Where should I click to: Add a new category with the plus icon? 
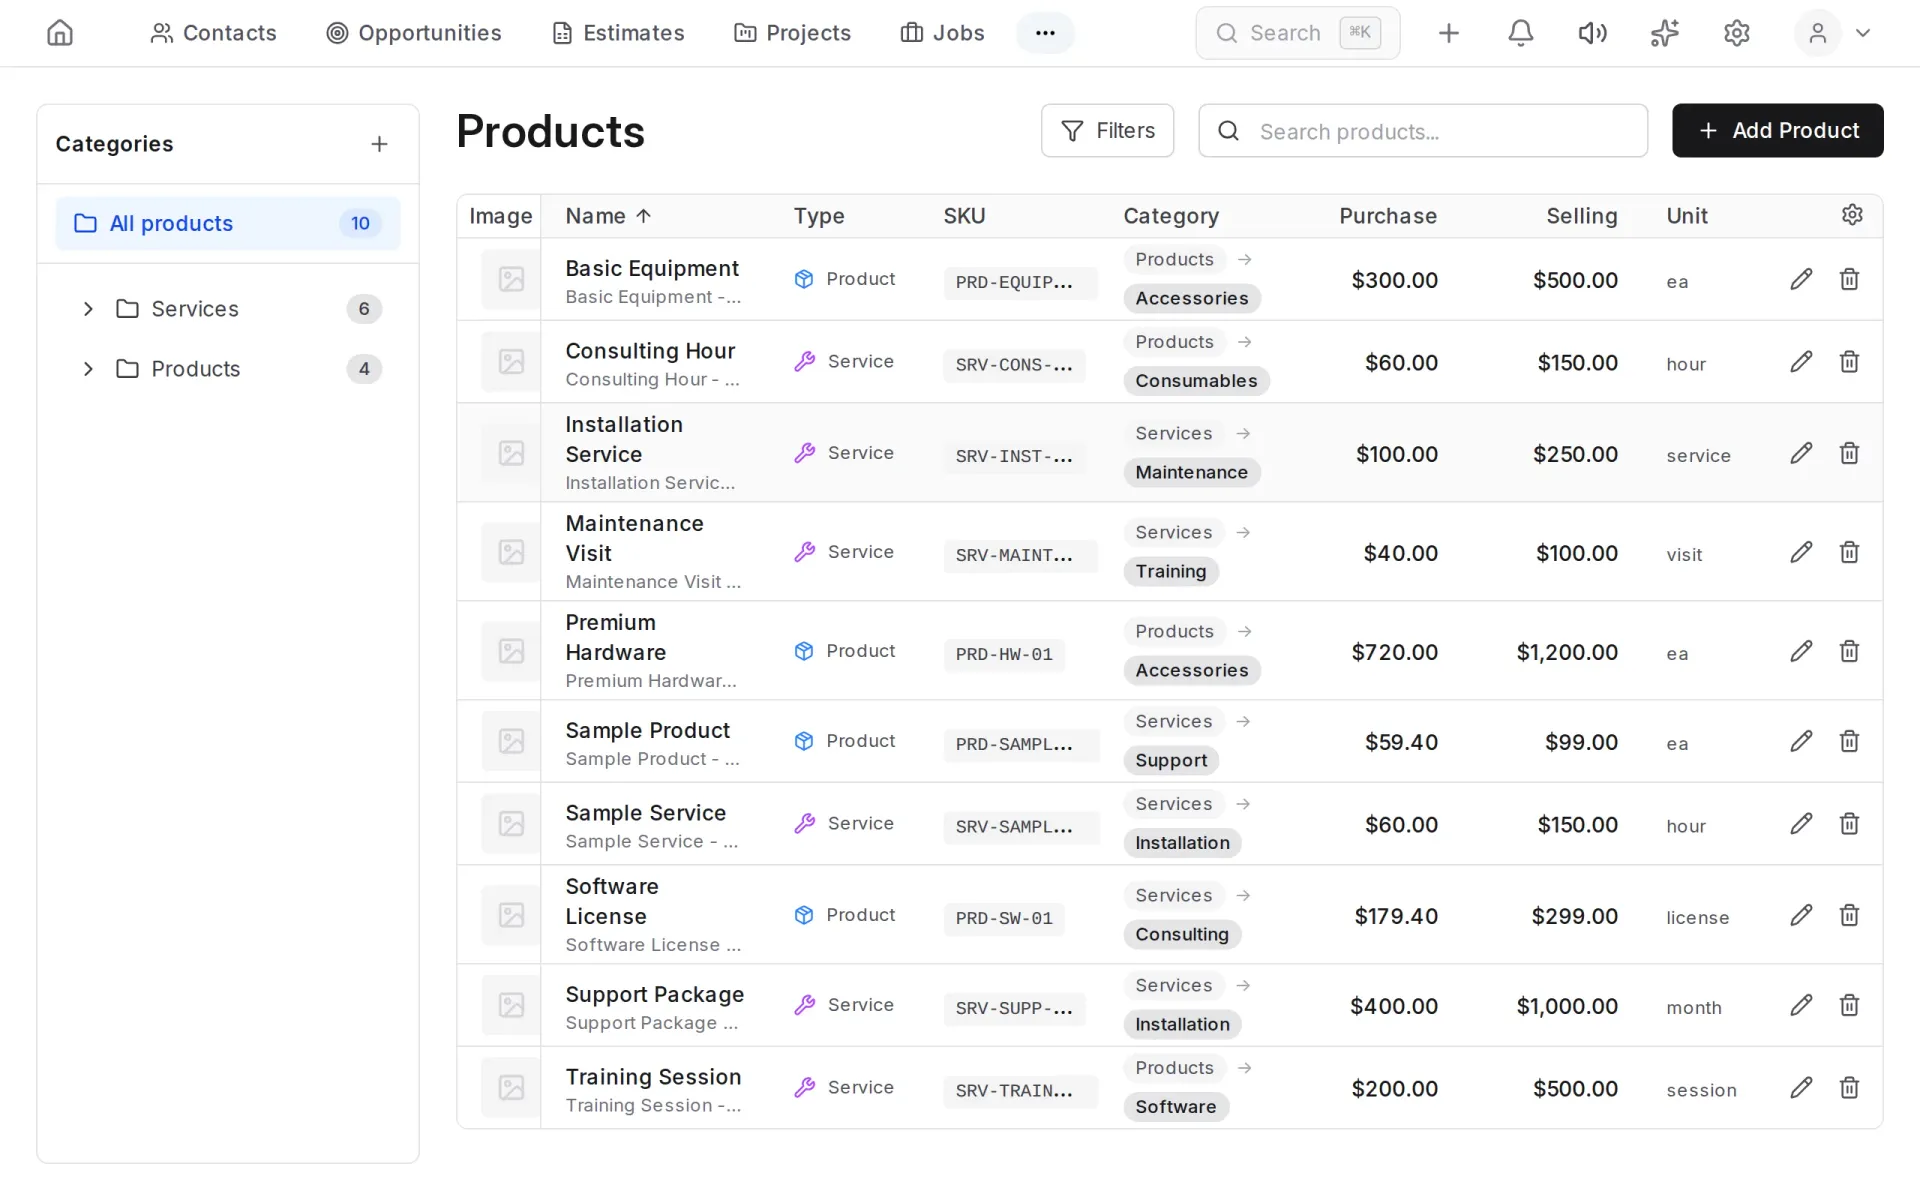point(379,144)
